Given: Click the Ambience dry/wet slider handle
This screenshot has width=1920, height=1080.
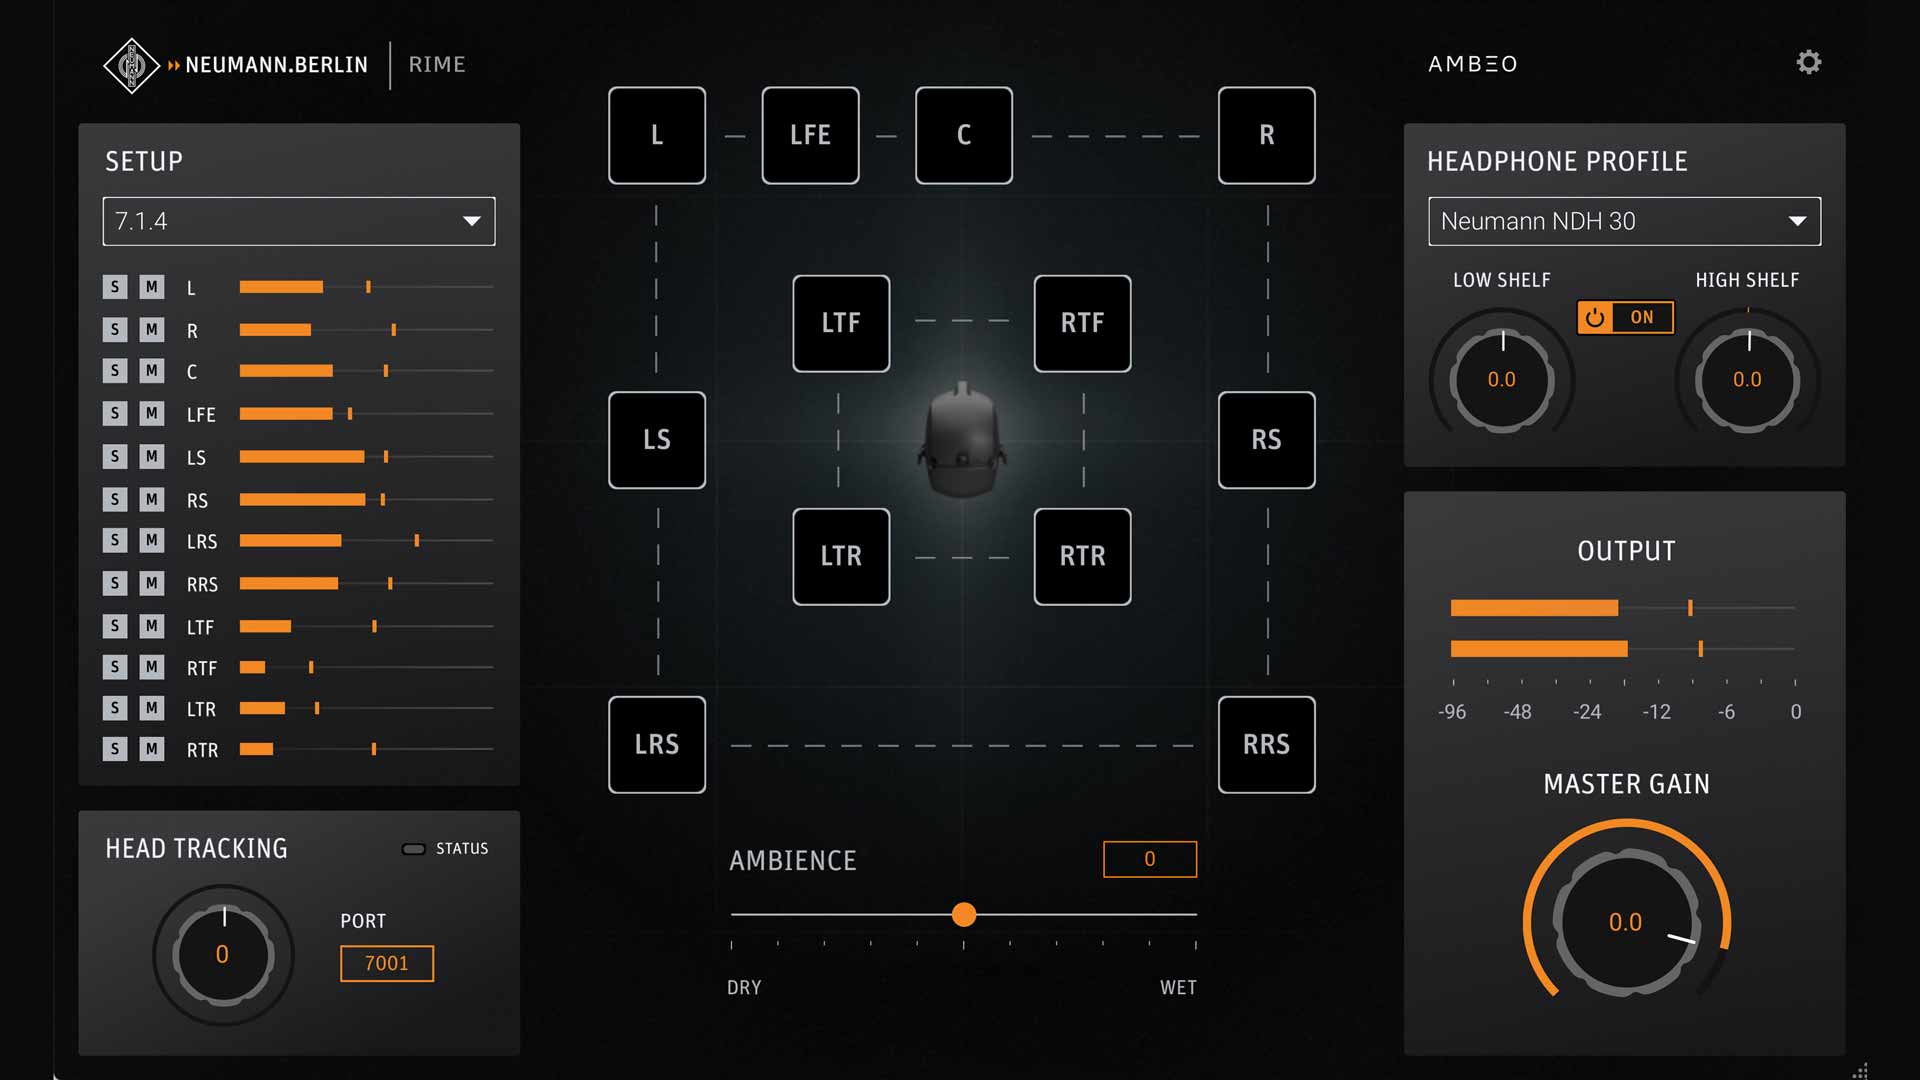Looking at the screenshot, I should coord(964,914).
